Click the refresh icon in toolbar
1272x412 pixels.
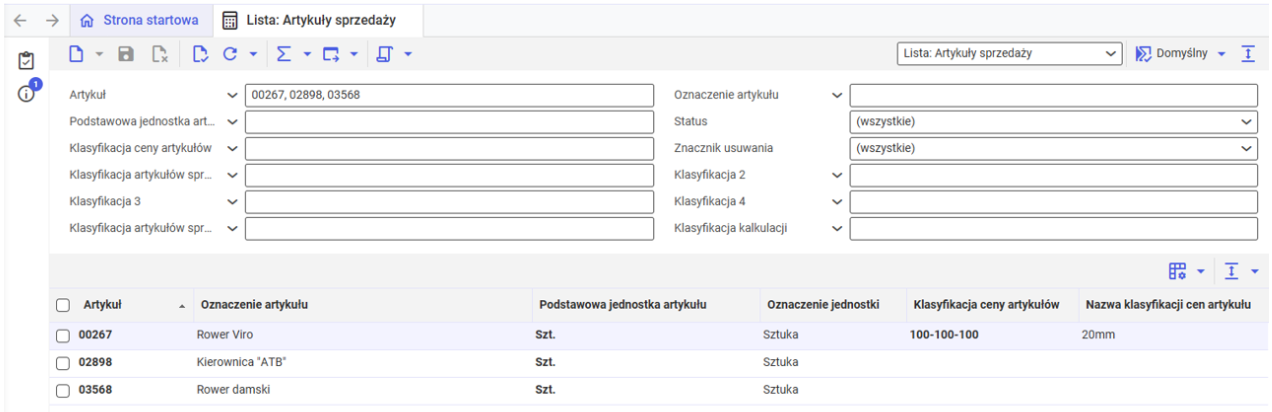[229, 54]
